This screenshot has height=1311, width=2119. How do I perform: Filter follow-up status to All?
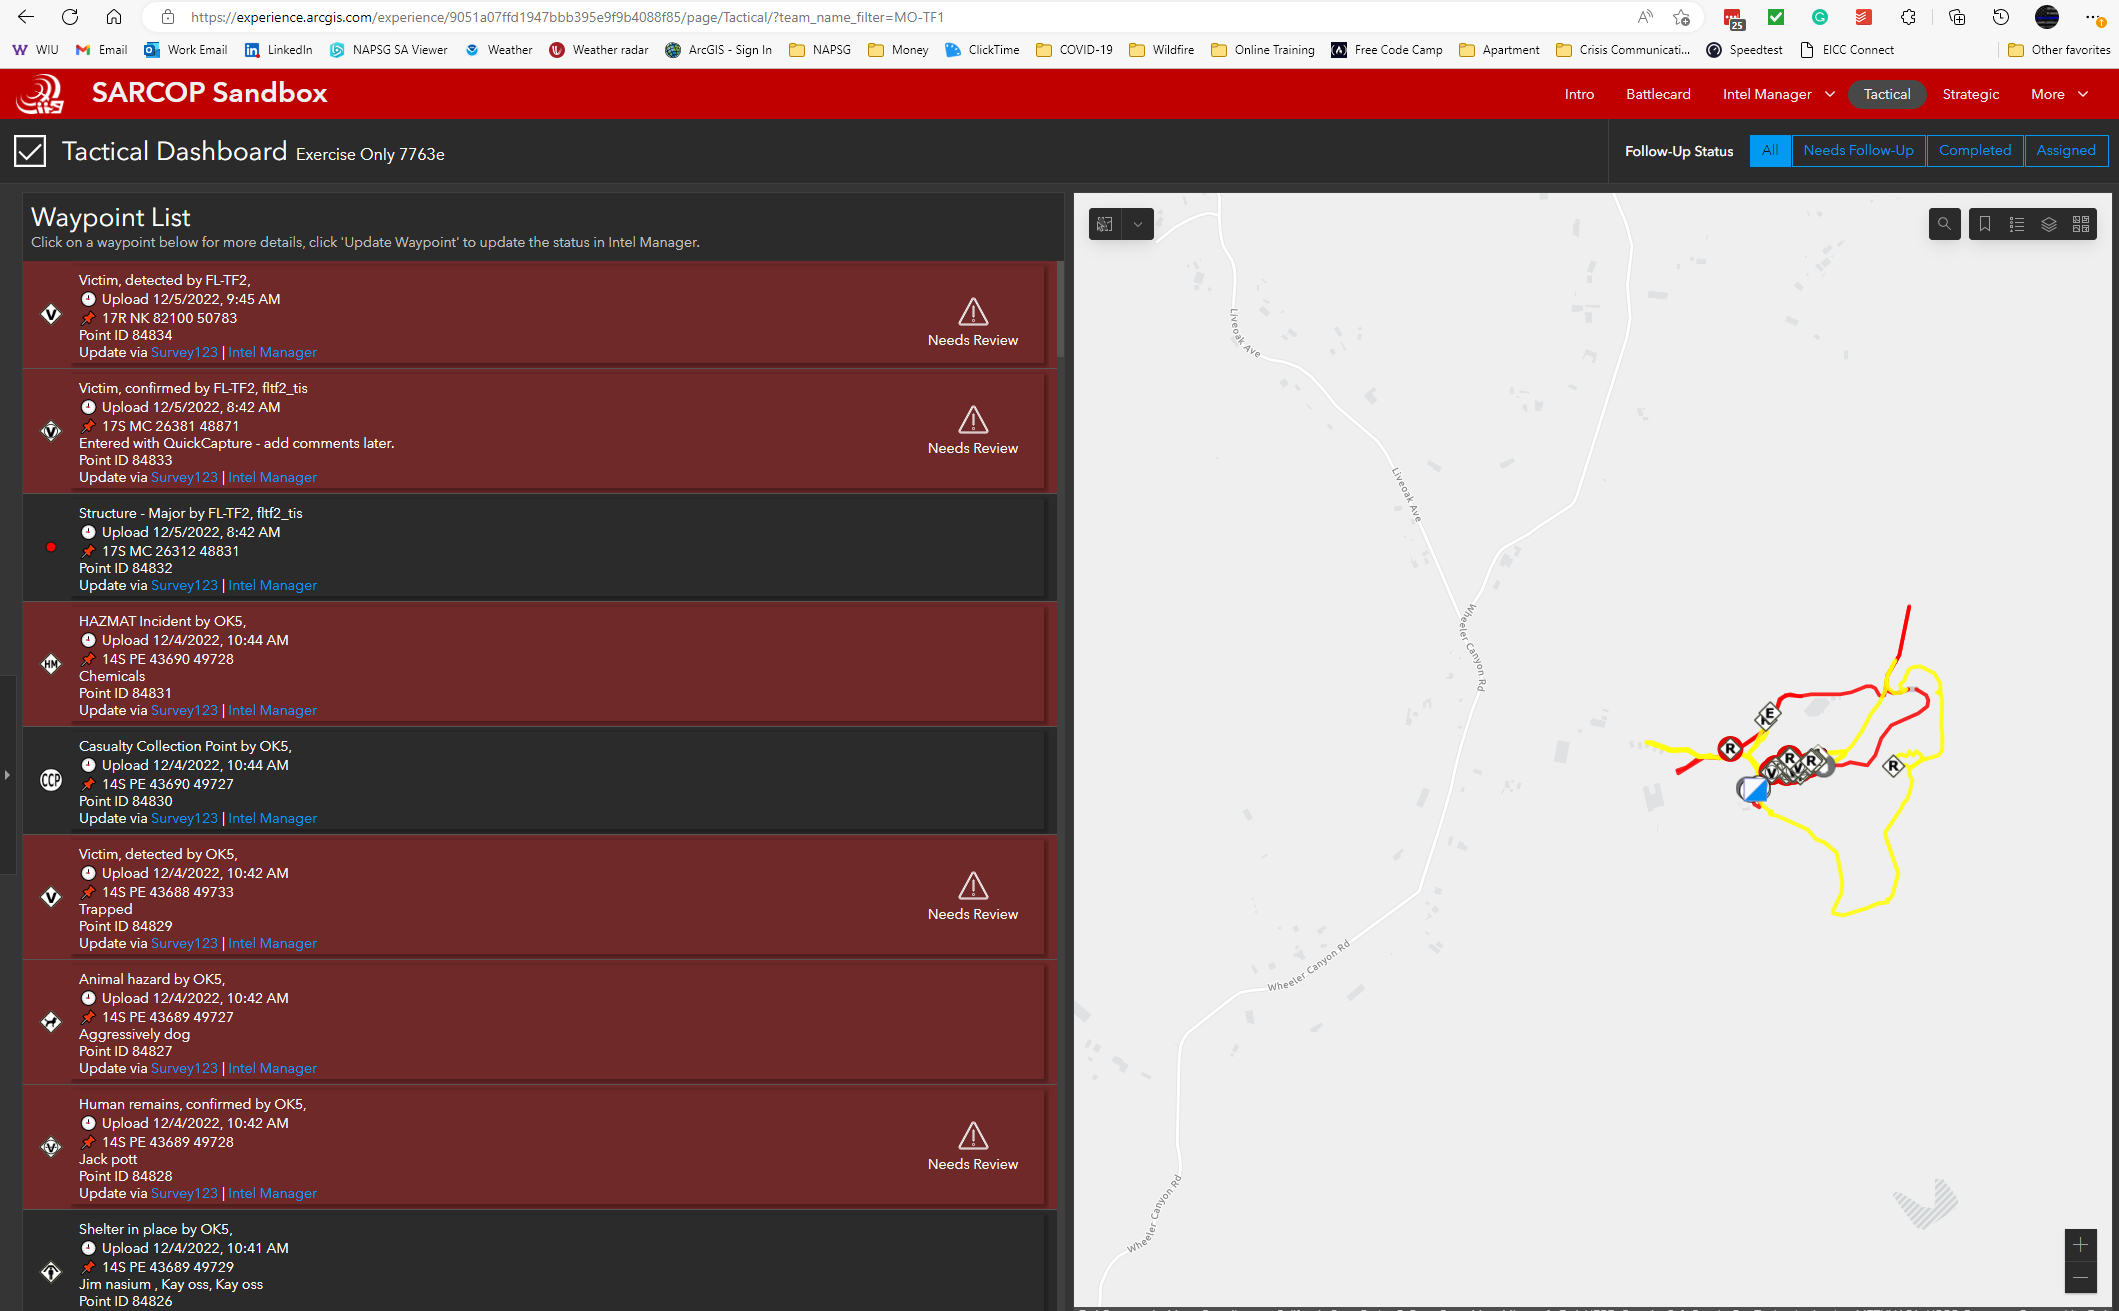coord(1770,151)
